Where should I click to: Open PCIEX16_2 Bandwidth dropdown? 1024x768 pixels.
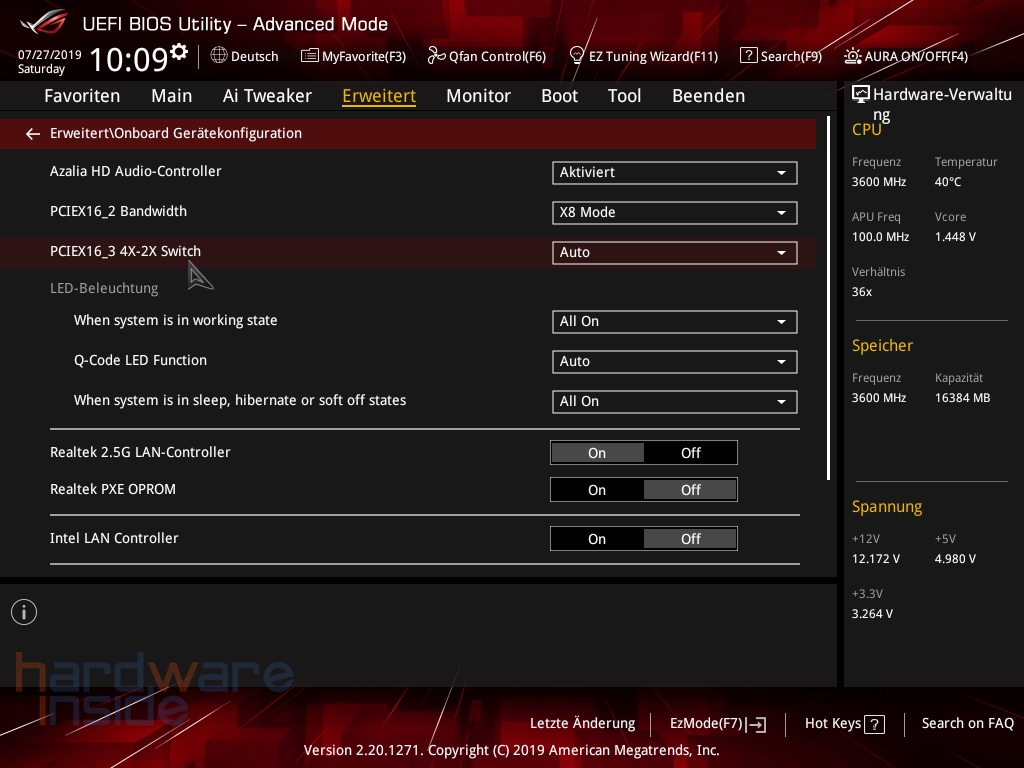tap(675, 212)
